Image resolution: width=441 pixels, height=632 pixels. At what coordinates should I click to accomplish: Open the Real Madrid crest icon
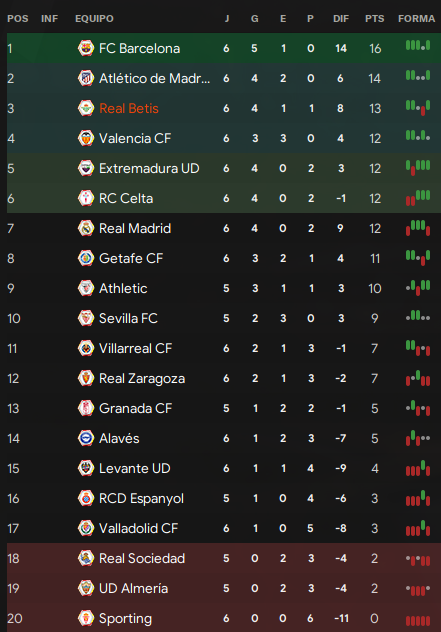[x=86, y=229]
